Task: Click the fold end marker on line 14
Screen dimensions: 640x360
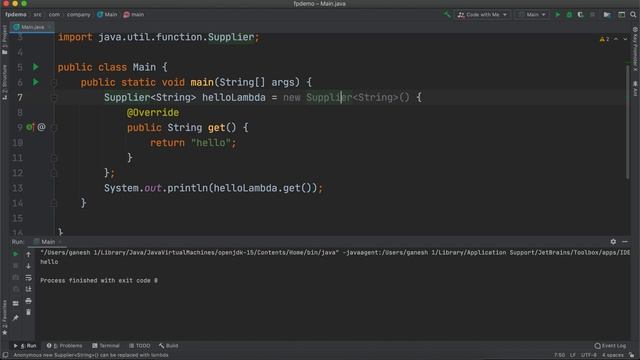Action: click(x=53, y=203)
